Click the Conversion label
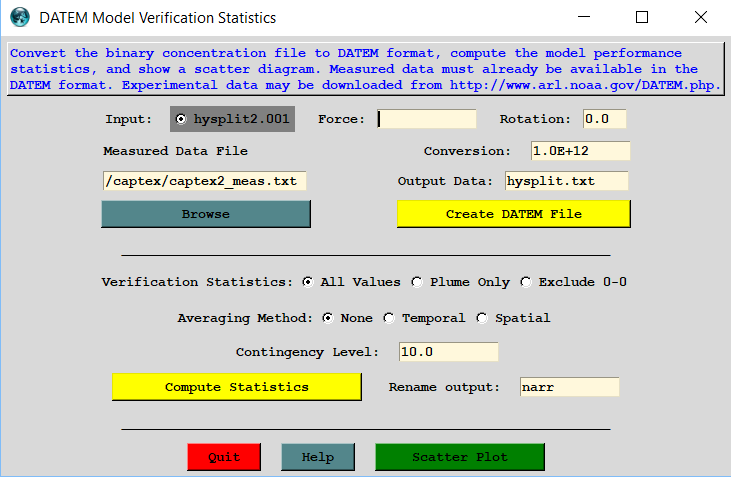Screen dimensions: 731x477 coord(467,151)
